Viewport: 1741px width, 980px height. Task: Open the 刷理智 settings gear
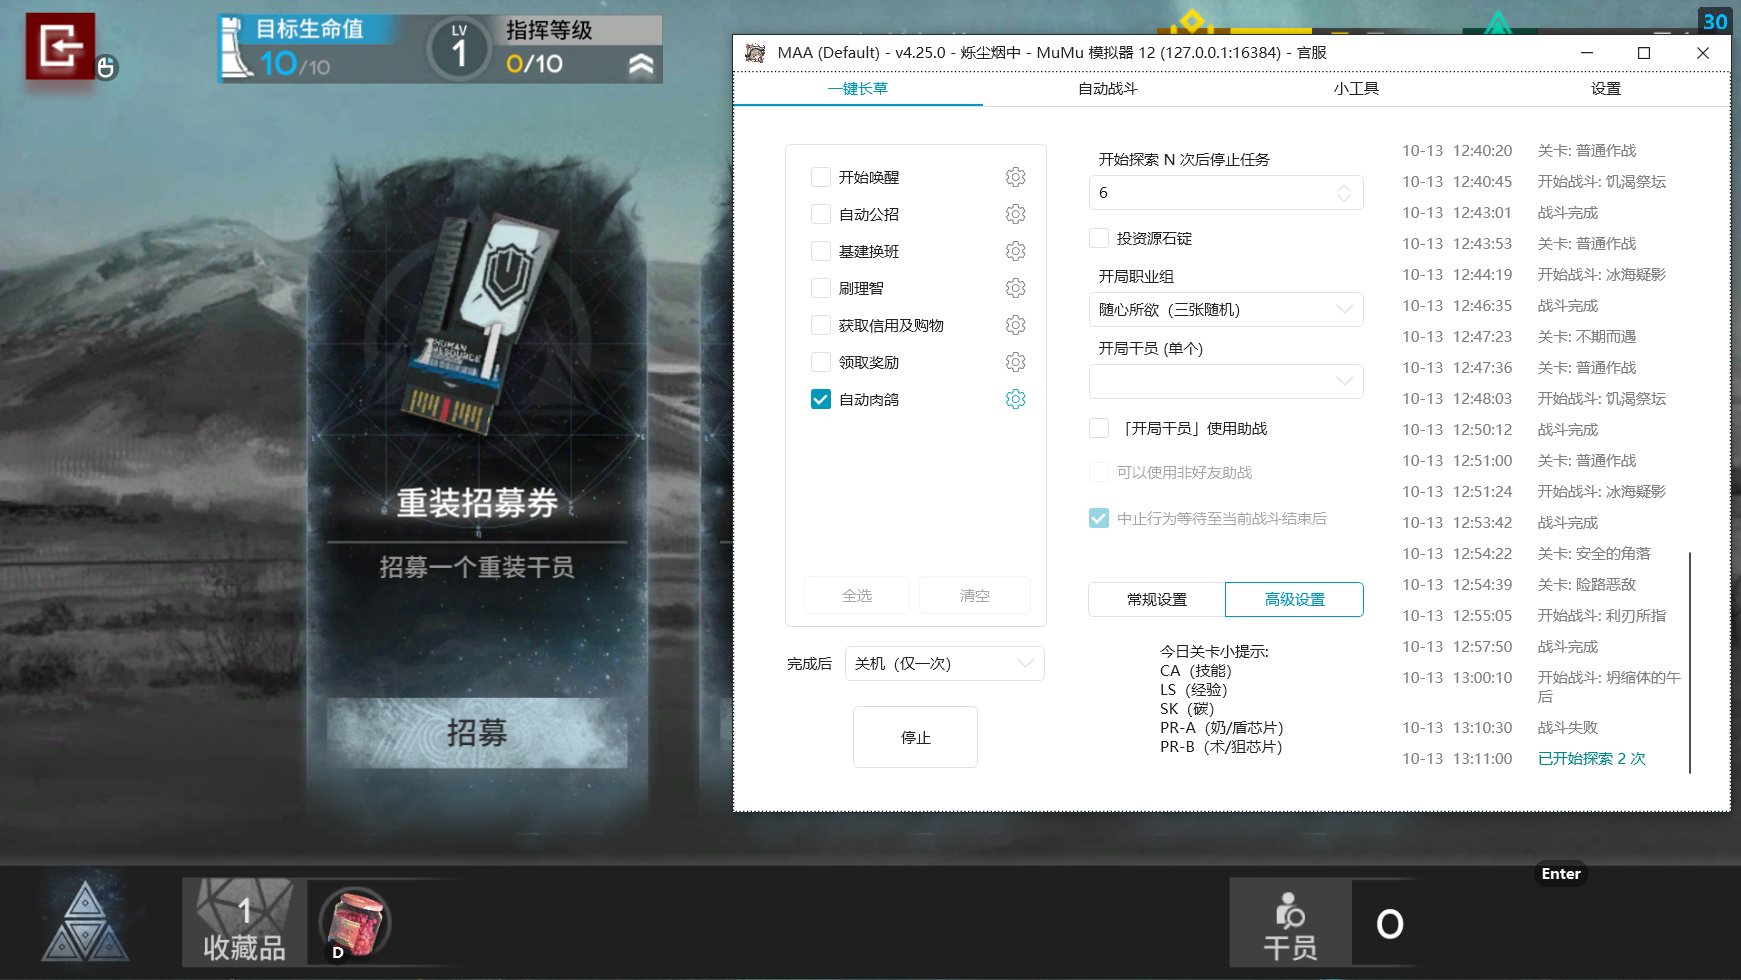point(1015,287)
